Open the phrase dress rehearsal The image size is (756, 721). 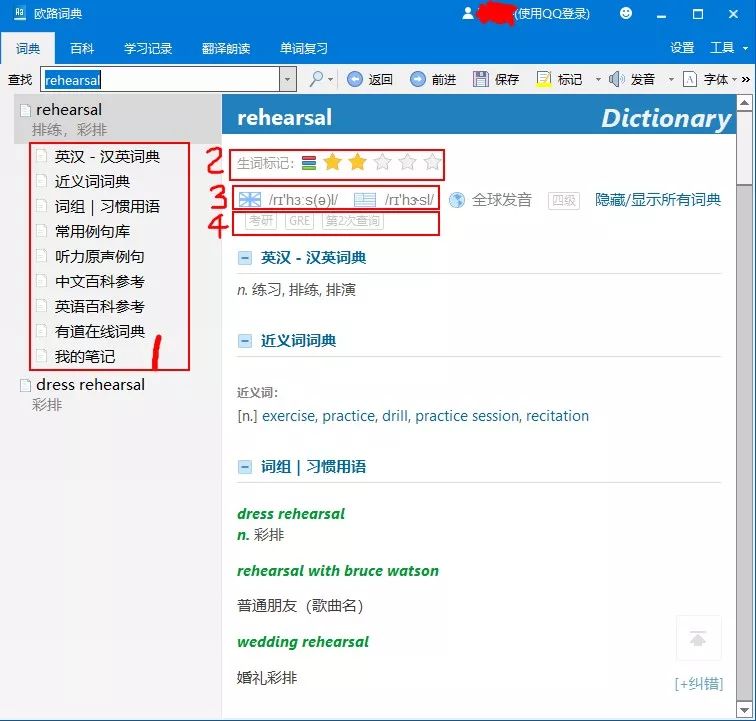291,514
